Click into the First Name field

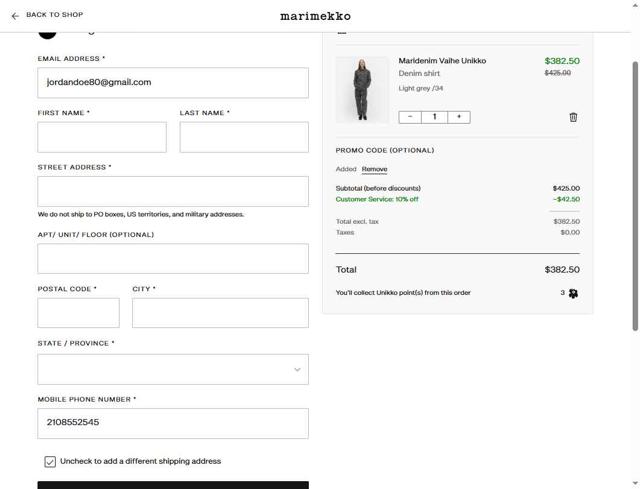pyautogui.click(x=102, y=137)
